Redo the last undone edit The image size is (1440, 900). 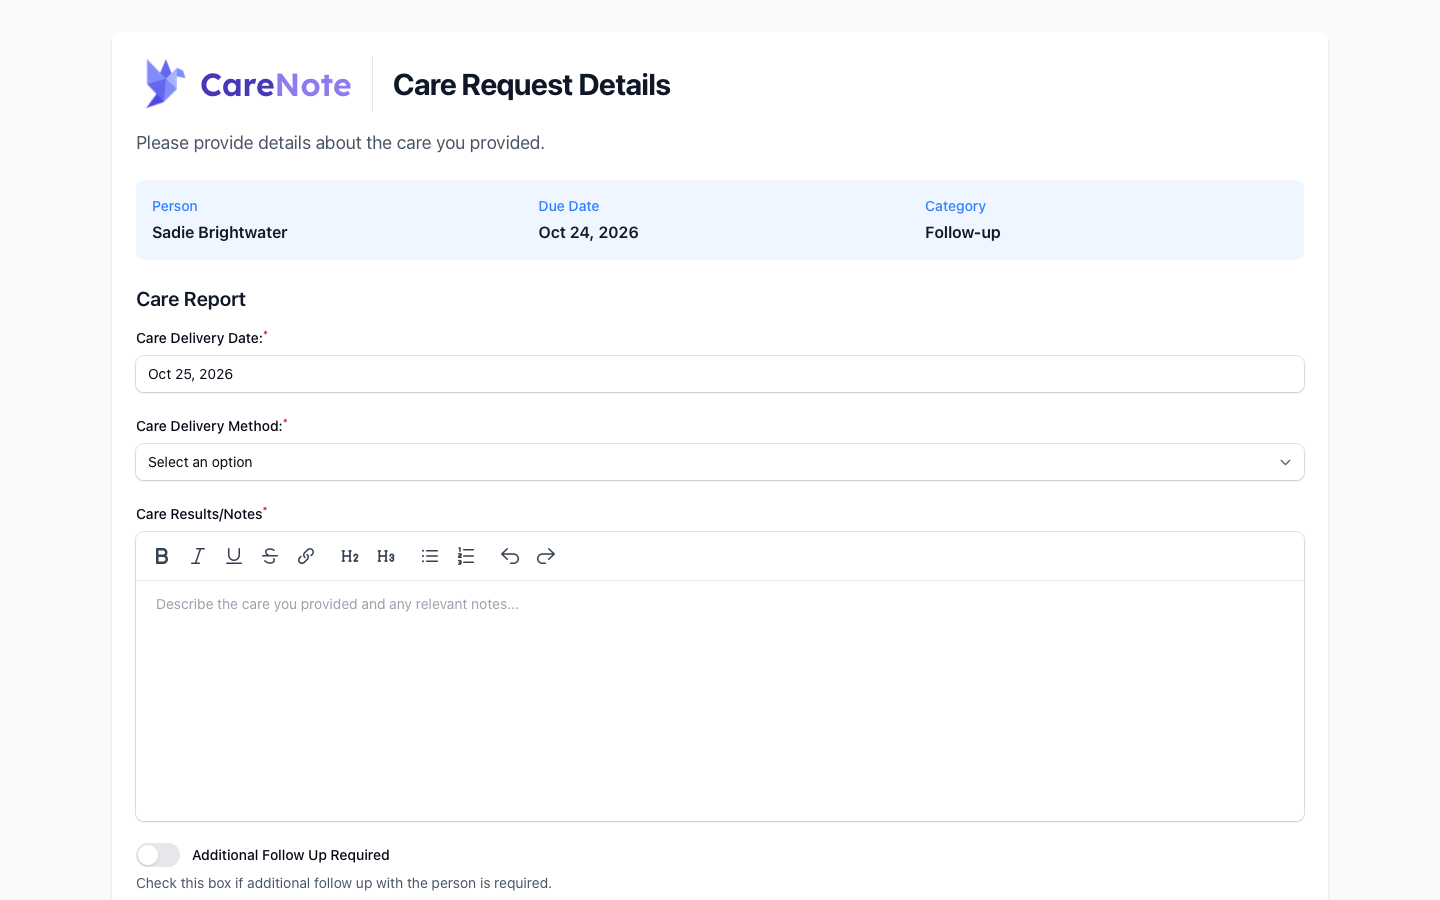pos(546,556)
